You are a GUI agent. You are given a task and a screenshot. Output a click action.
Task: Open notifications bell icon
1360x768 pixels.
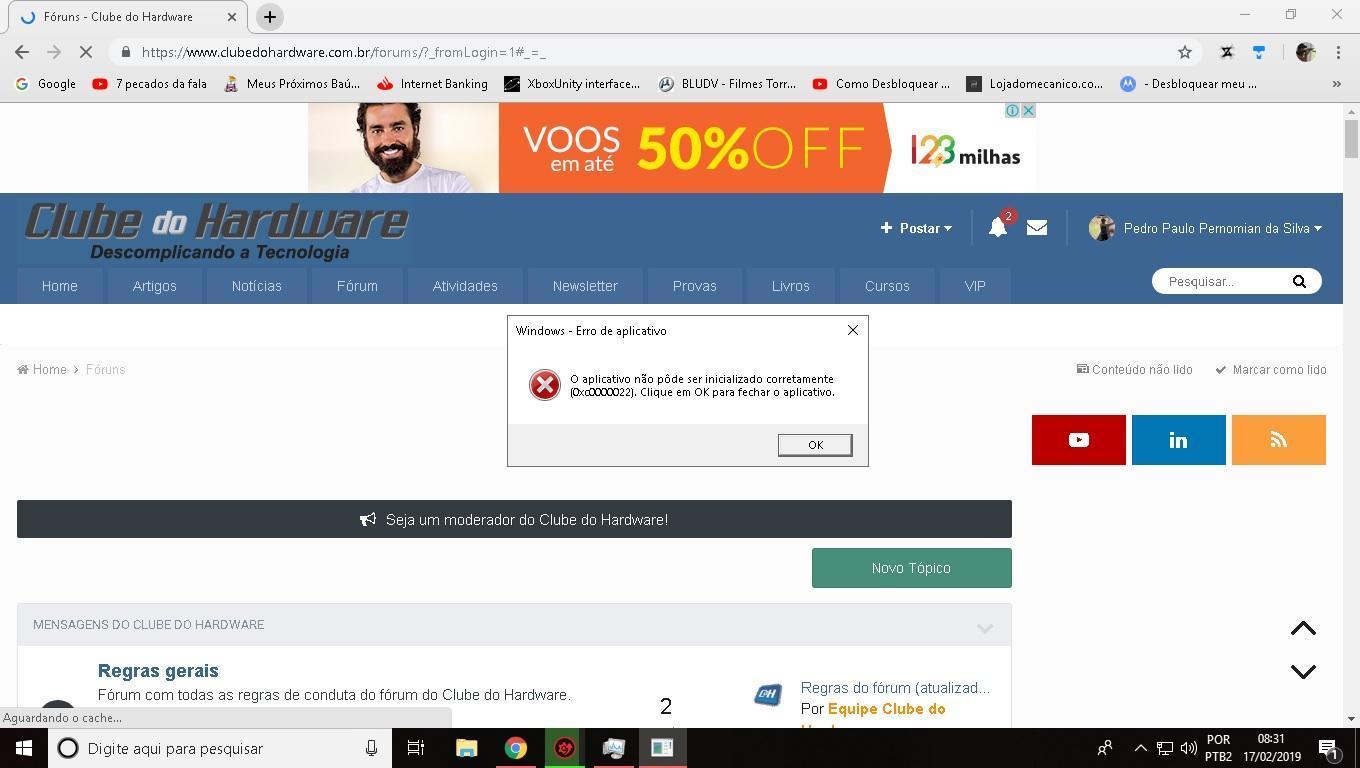[x=998, y=228]
